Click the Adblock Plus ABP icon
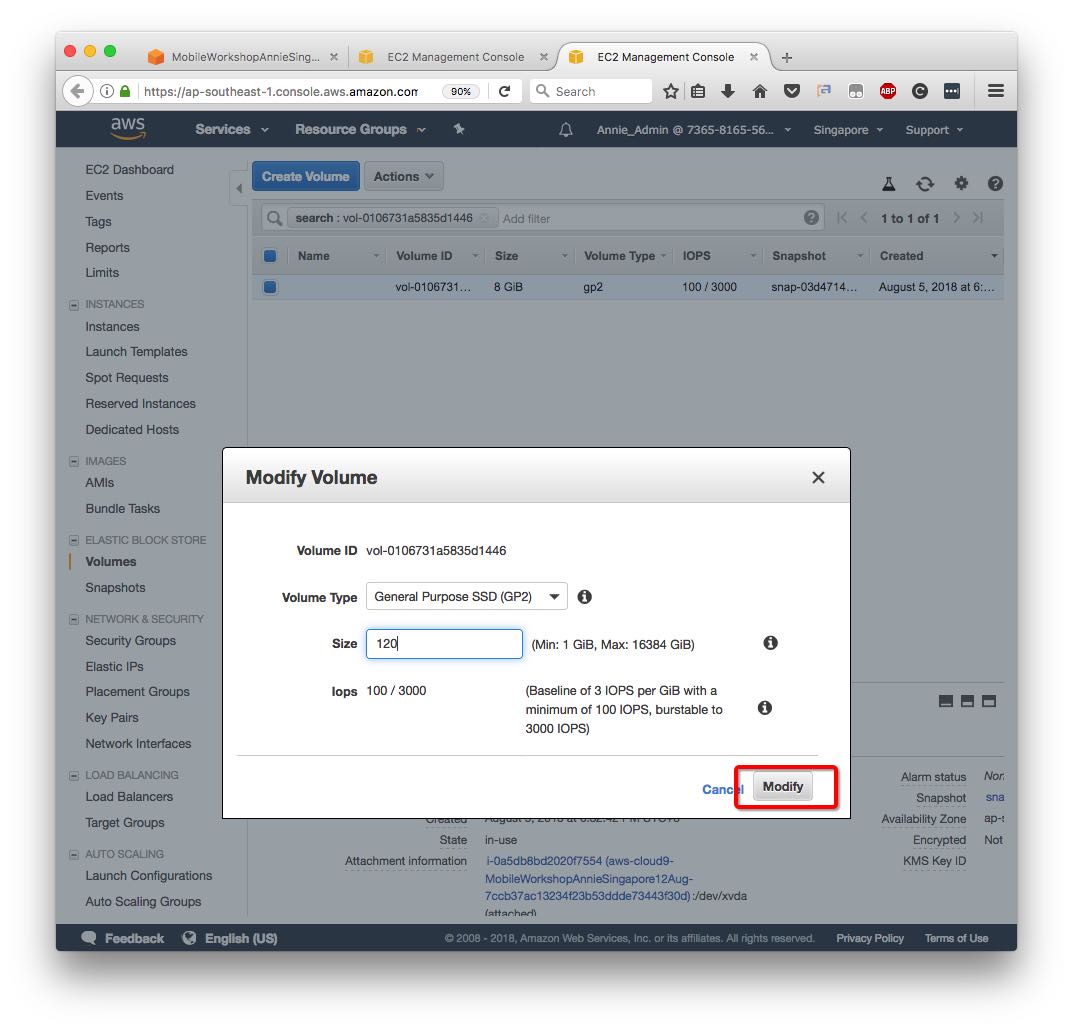This screenshot has height=1031, width=1073. pyautogui.click(x=888, y=91)
